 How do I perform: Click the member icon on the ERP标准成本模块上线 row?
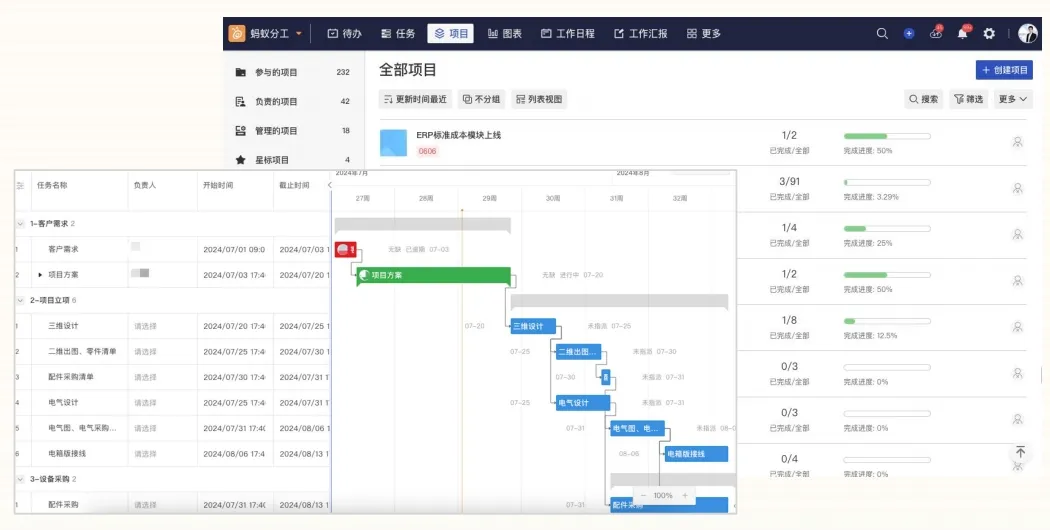click(1017, 142)
